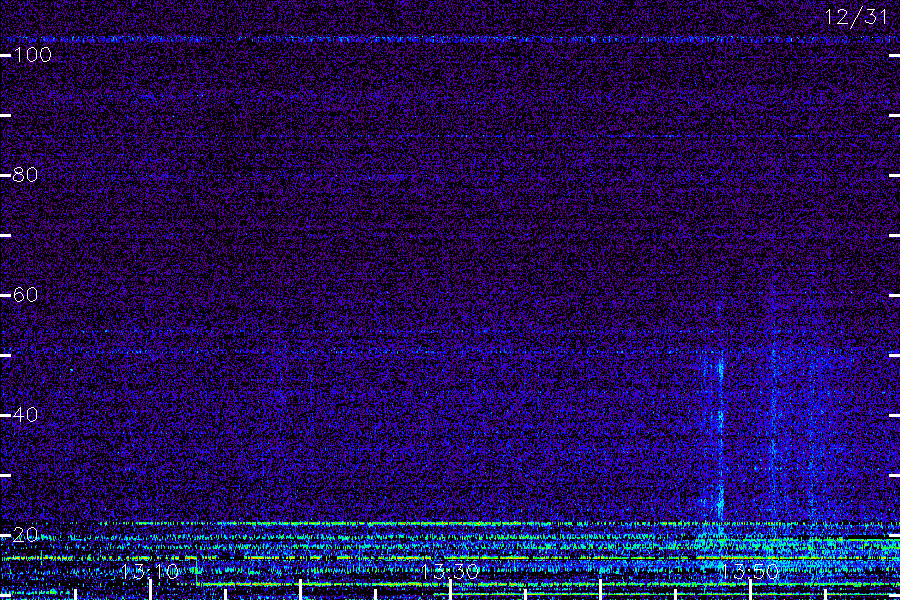This screenshot has width=900, height=600.
Task: Click the 60 frequency axis label
Action: pyautogui.click(x=25, y=295)
